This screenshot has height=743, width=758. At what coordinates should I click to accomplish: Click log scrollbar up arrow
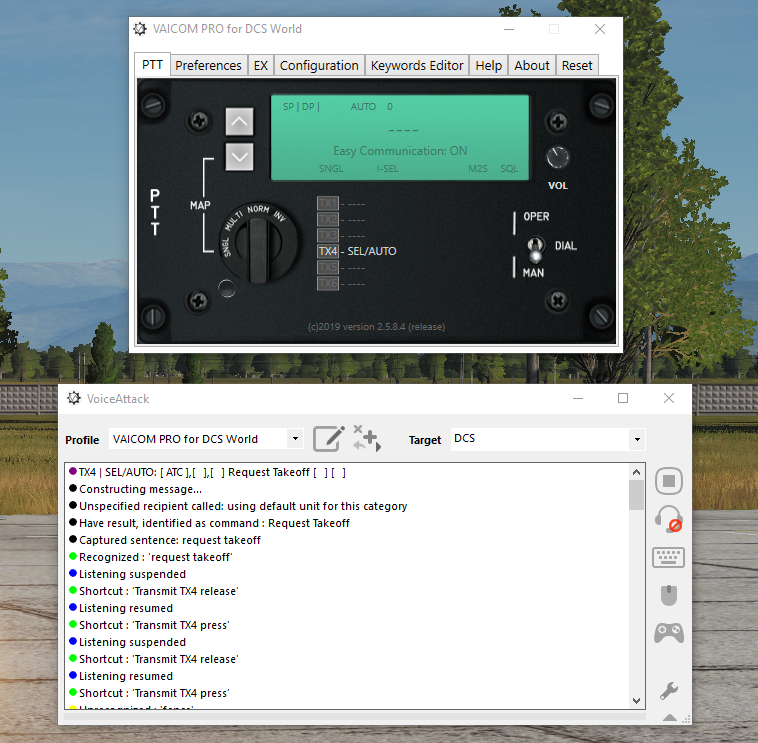[x=637, y=472]
